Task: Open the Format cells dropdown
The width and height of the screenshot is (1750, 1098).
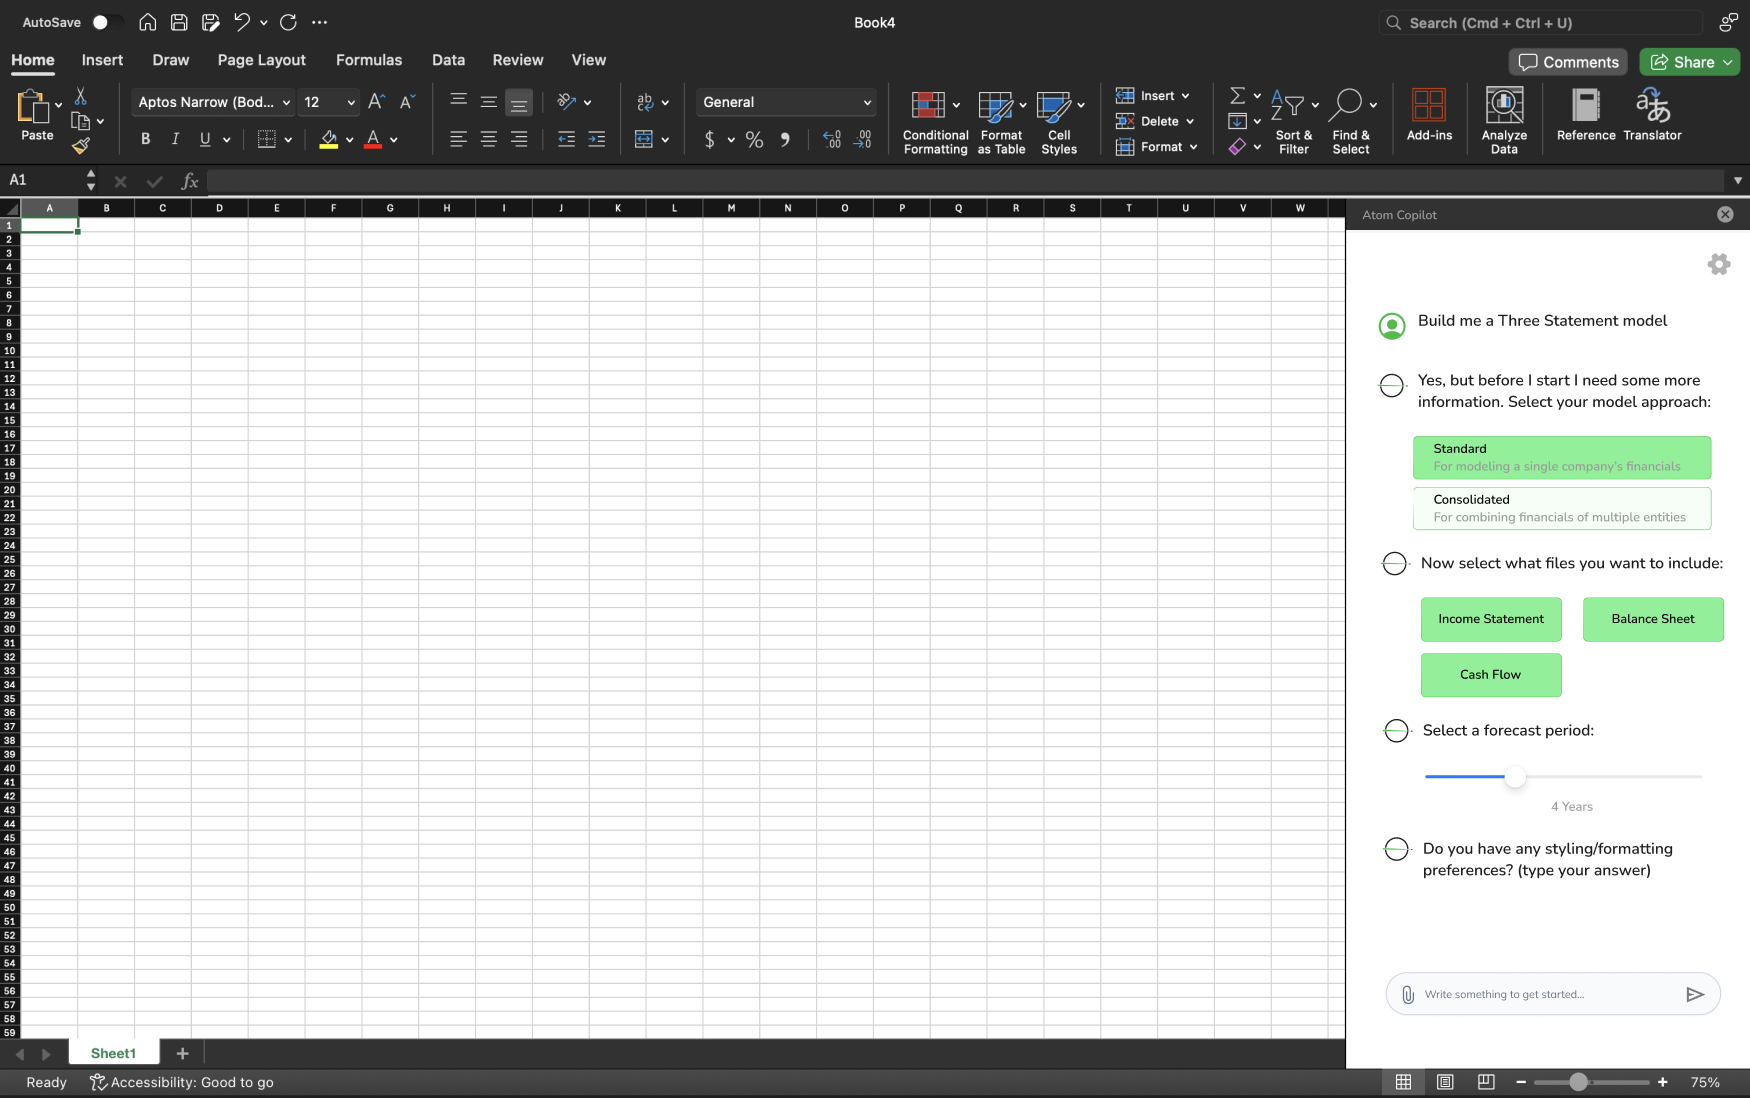Action: click(1156, 147)
